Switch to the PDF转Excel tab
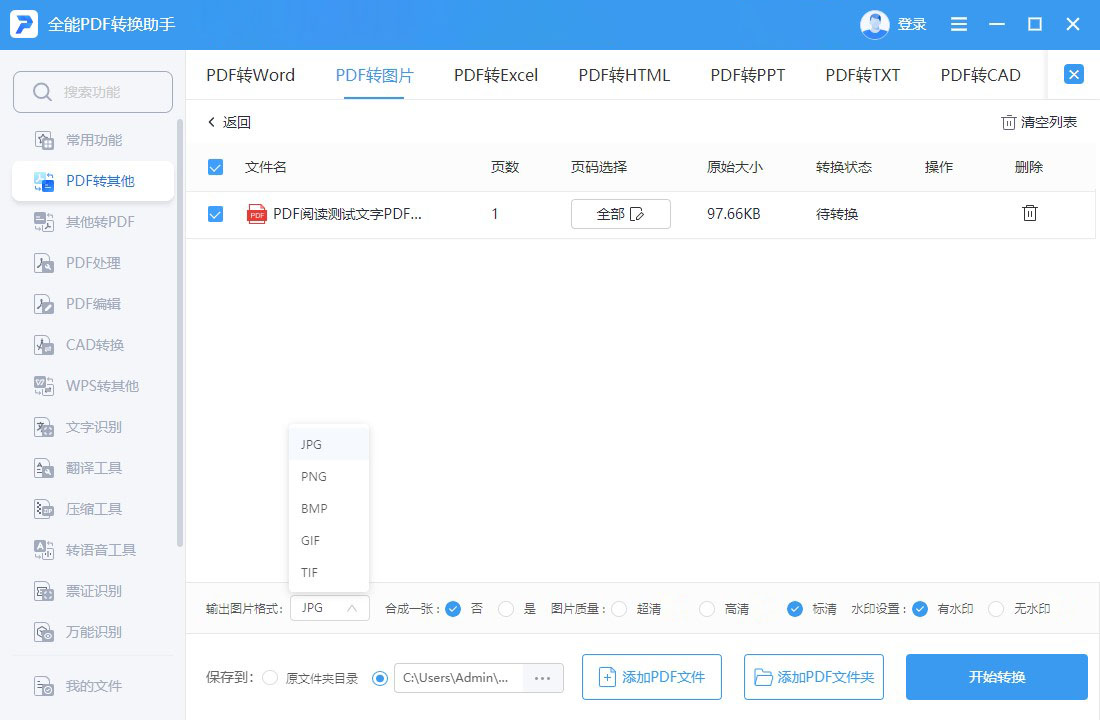 point(496,74)
